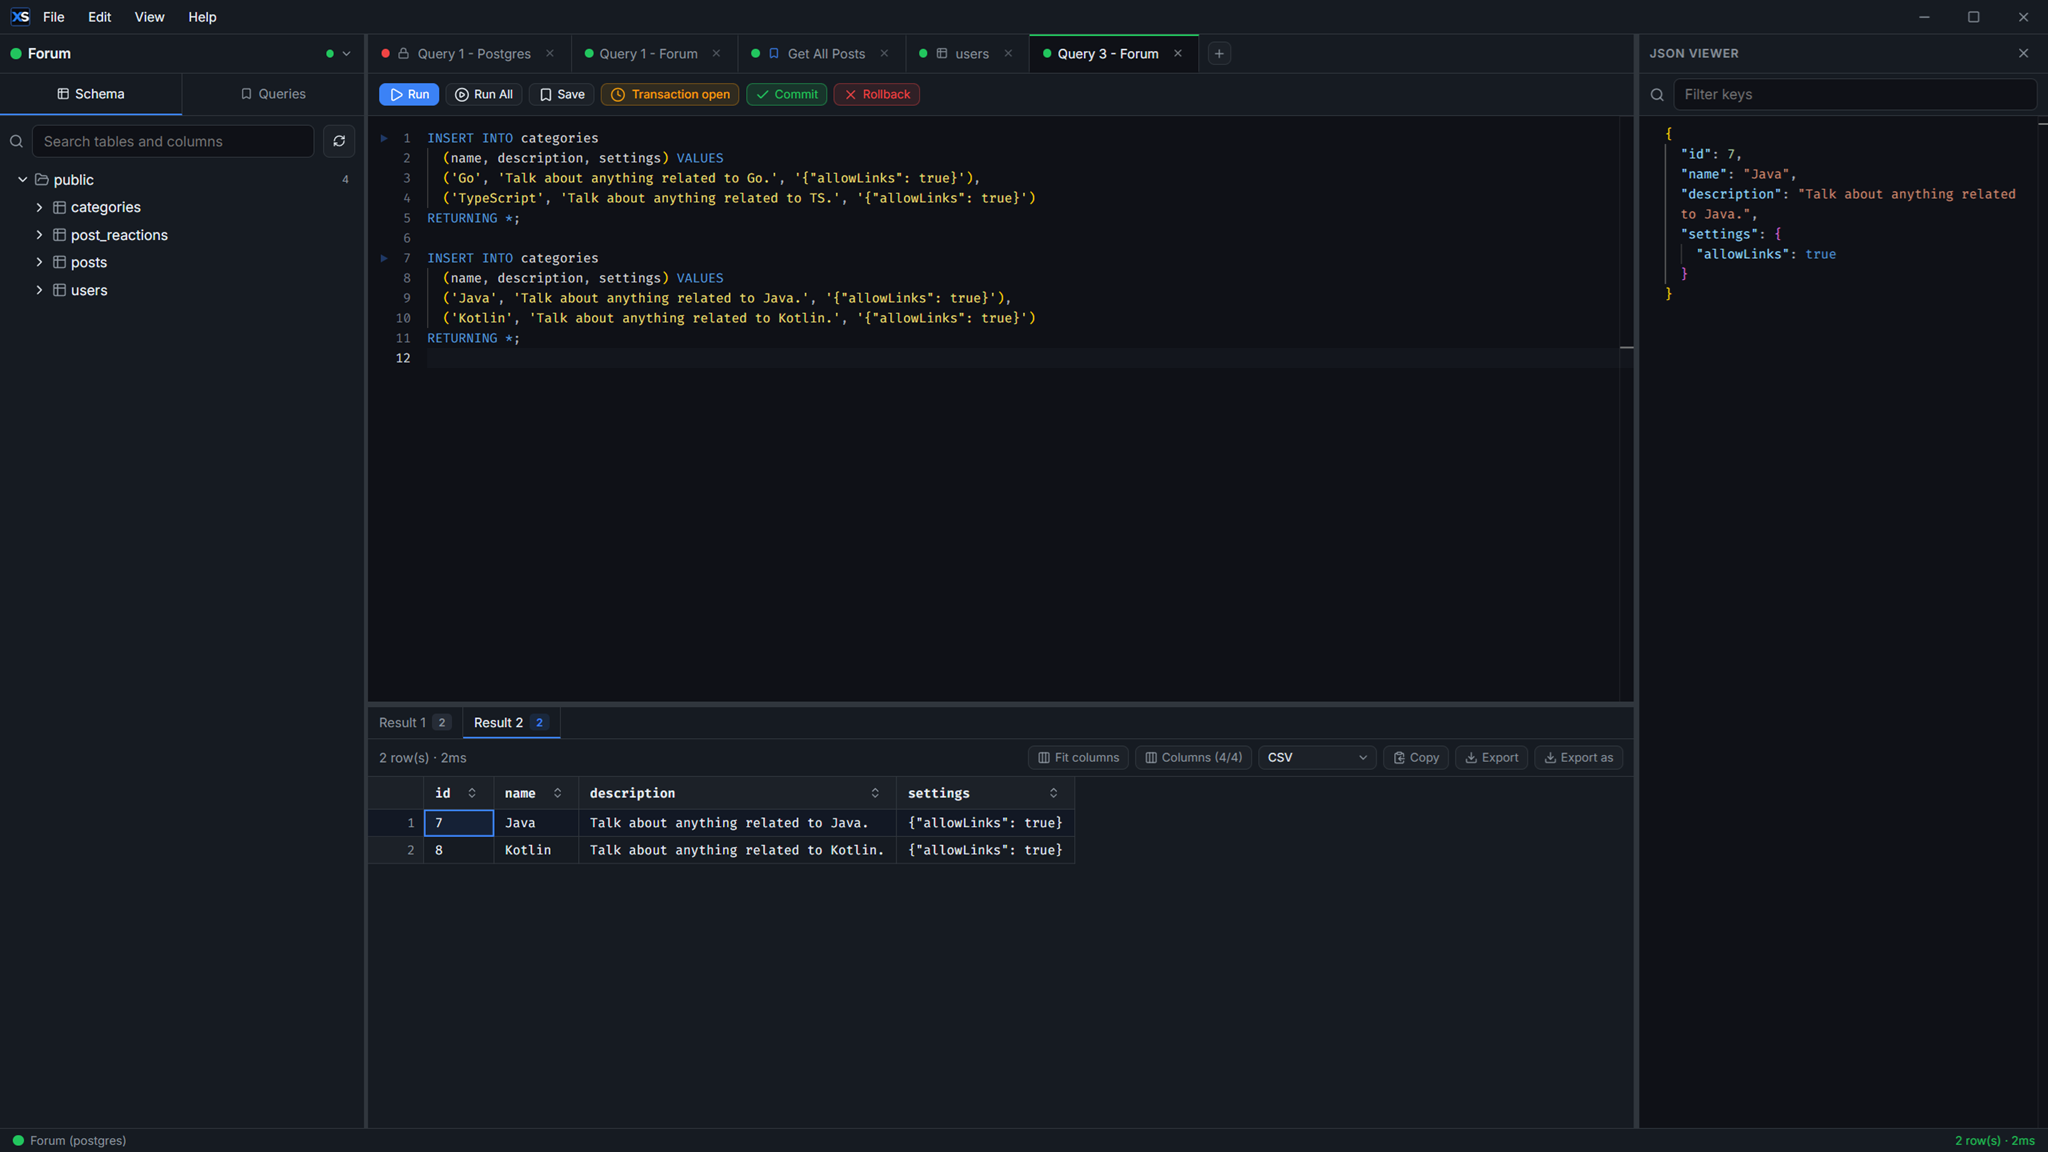Open the Forum connection dropdown chevron
The image size is (2048, 1152).
tap(346, 54)
